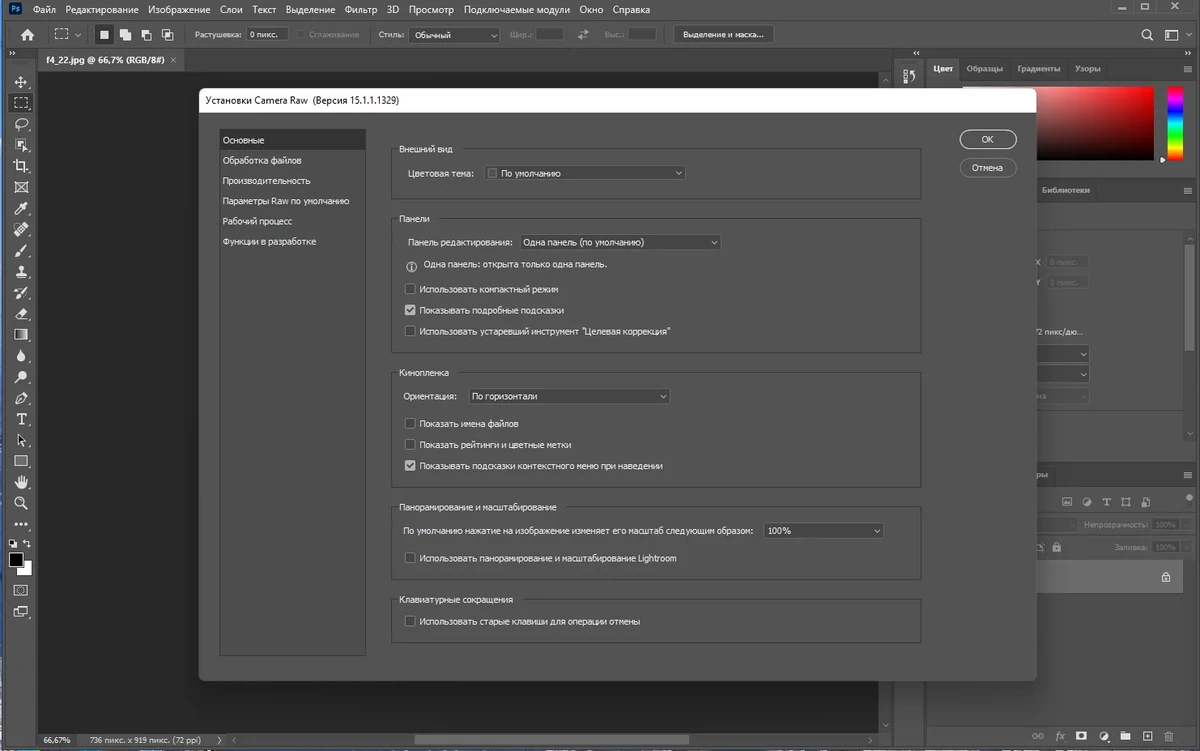This screenshot has height=751, width=1200.
Task: Select the Gradient tool
Action: [x=21, y=334]
